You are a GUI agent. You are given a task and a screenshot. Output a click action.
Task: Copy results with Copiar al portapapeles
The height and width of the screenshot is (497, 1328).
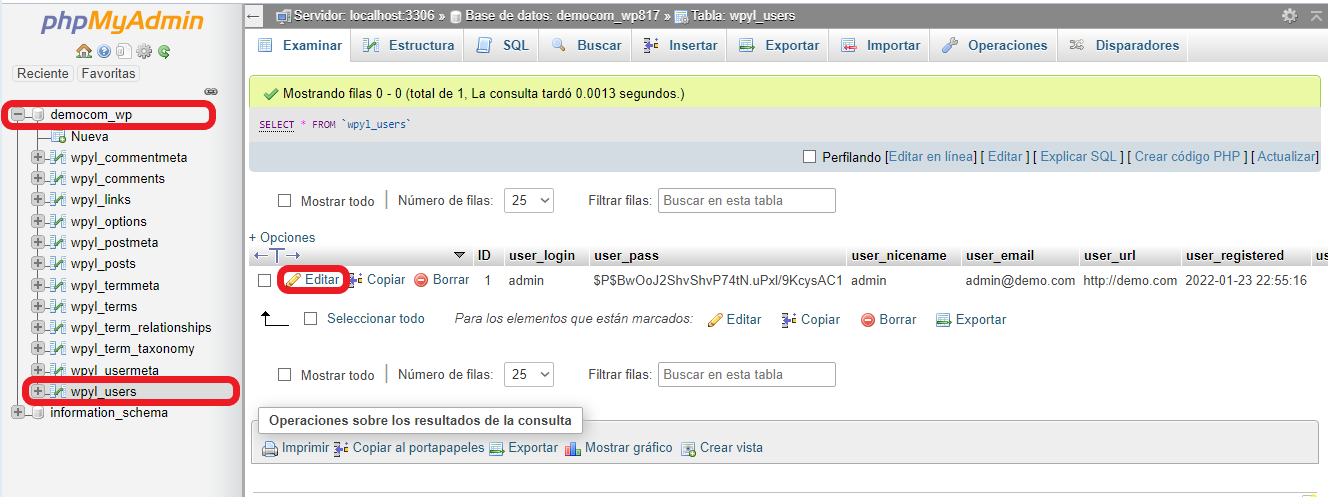(409, 448)
